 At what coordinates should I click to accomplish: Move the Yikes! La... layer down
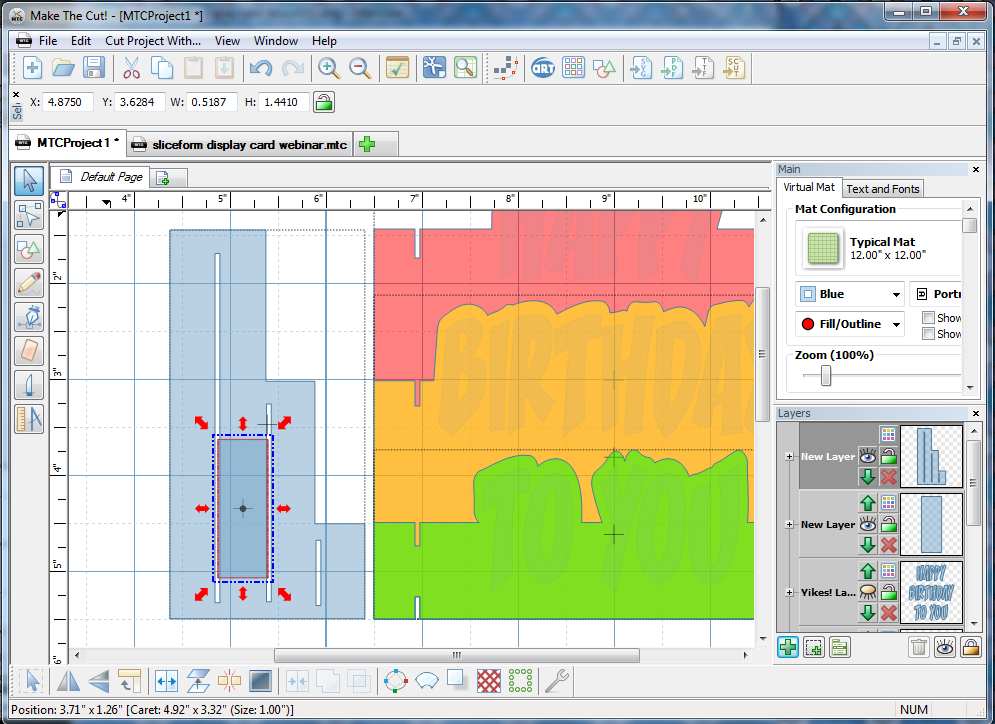(867, 612)
